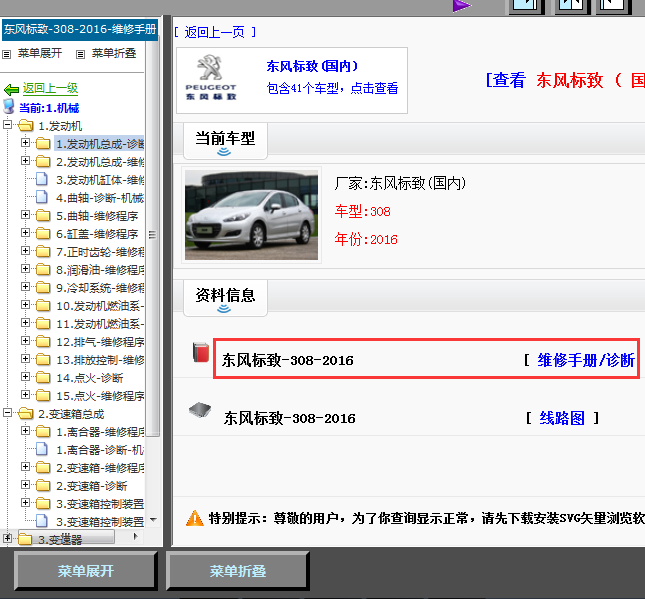
Task: Open the 东风标致 (国内) brand link
Action: coord(313,66)
